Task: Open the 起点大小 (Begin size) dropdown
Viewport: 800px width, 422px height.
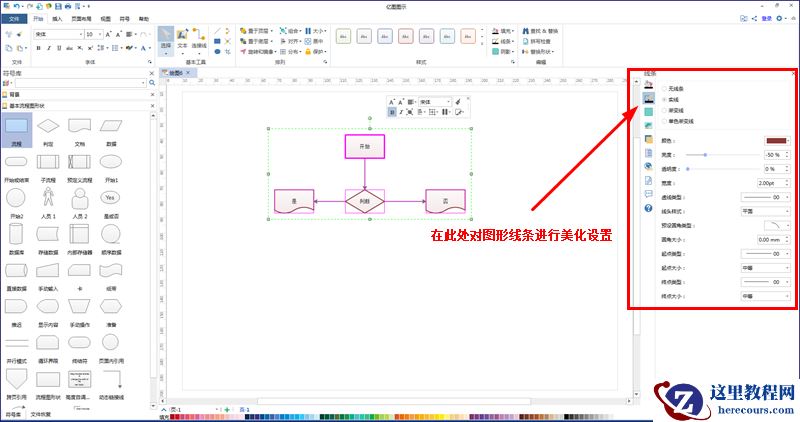Action: point(765,268)
